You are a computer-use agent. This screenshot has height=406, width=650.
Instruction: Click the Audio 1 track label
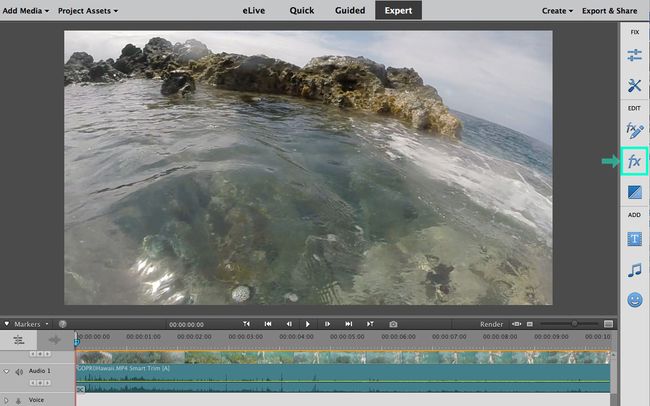point(40,371)
